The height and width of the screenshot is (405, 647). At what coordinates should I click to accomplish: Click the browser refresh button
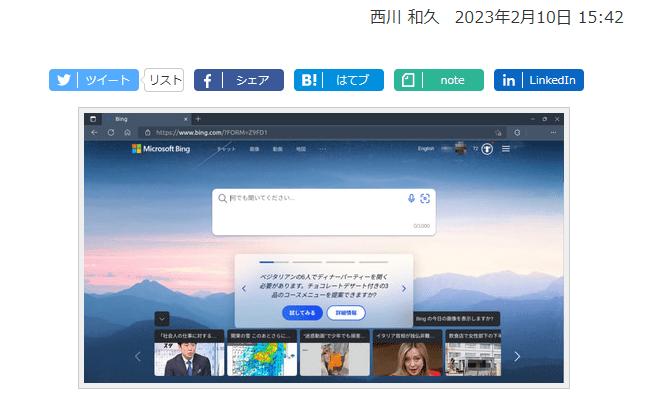tap(111, 132)
